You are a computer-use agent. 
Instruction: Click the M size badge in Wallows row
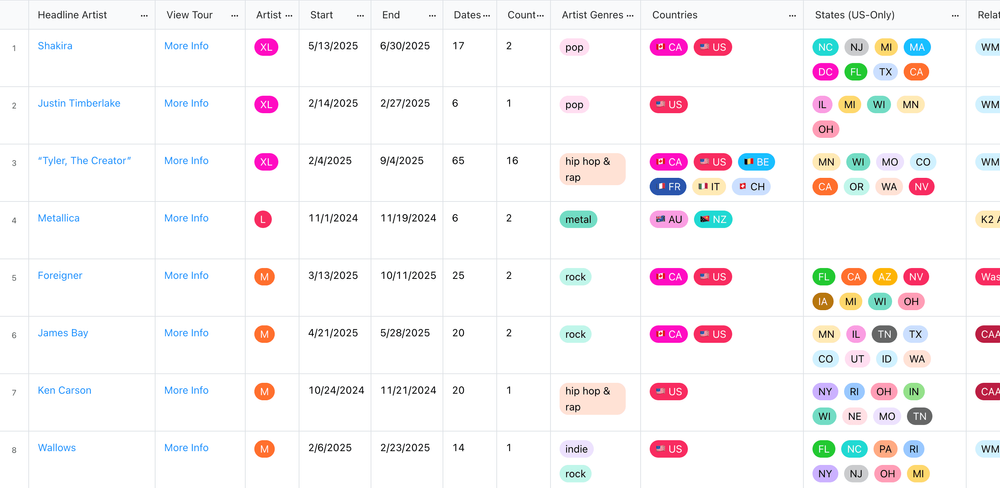point(264,449)
